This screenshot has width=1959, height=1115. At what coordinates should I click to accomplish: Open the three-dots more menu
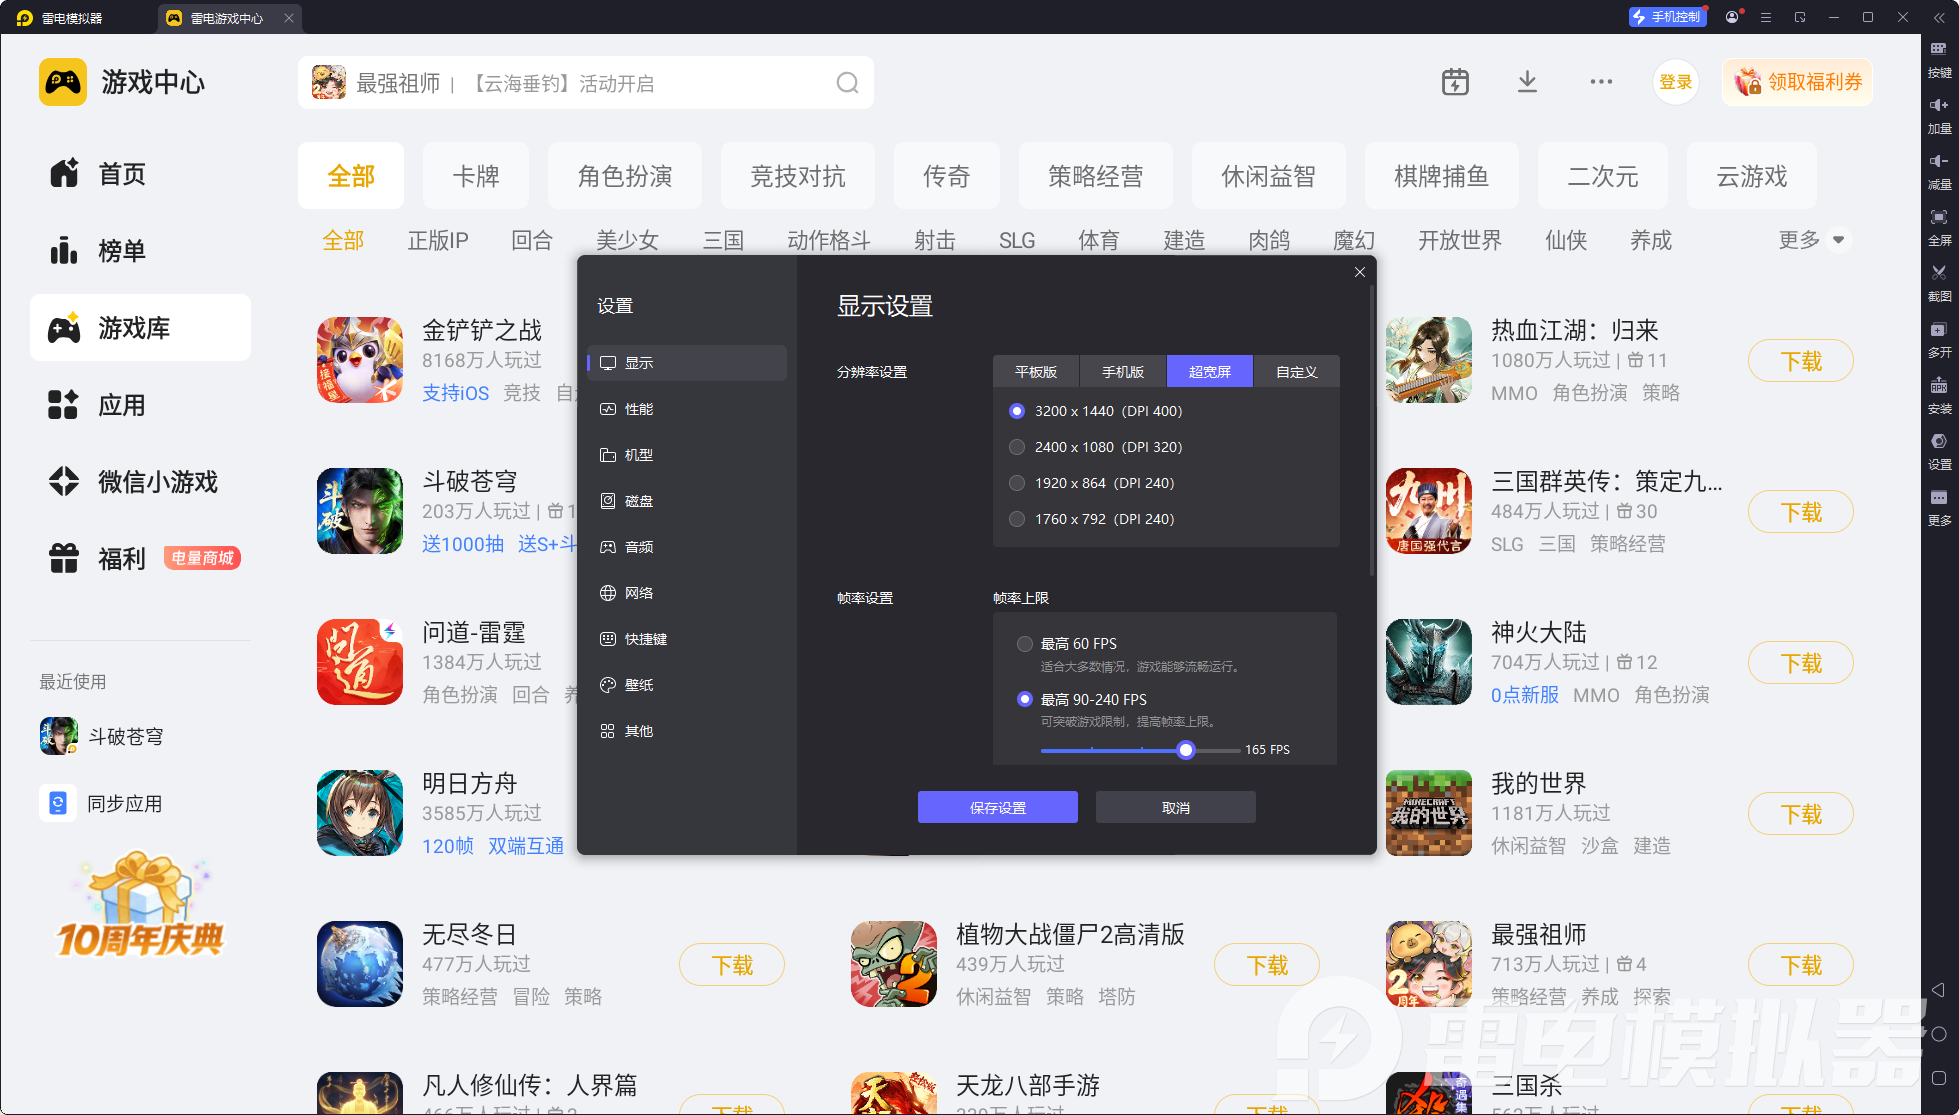pyautogui.click(x=1601, y=82)
